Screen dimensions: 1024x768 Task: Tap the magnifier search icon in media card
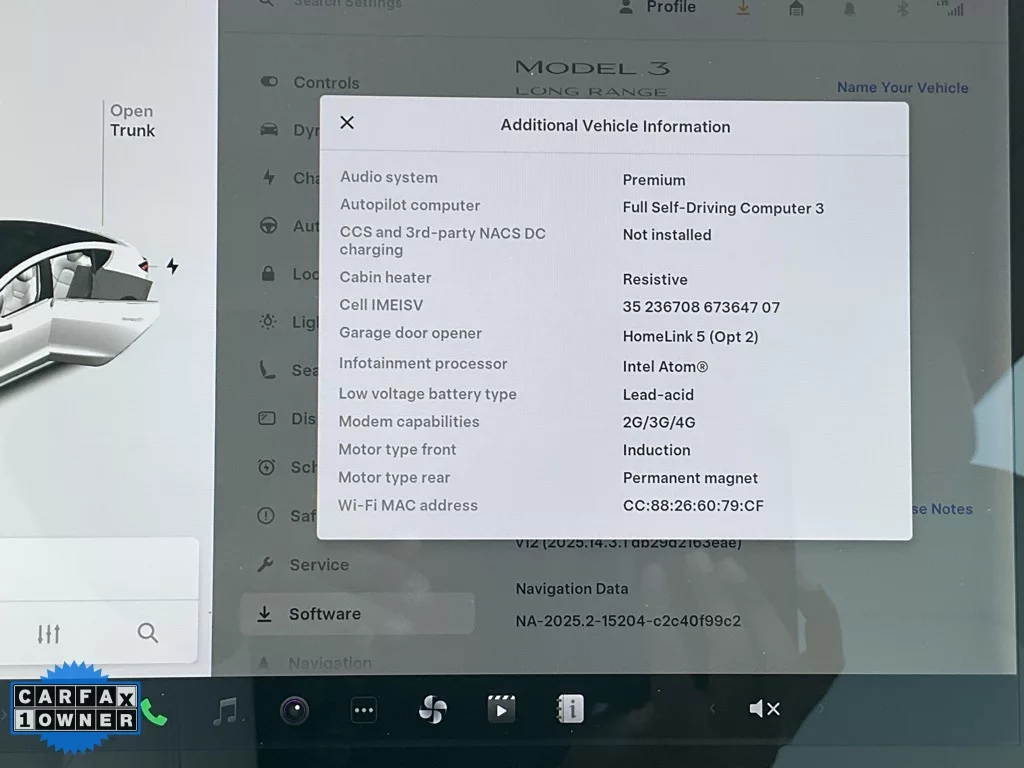[x=148, y=633]
